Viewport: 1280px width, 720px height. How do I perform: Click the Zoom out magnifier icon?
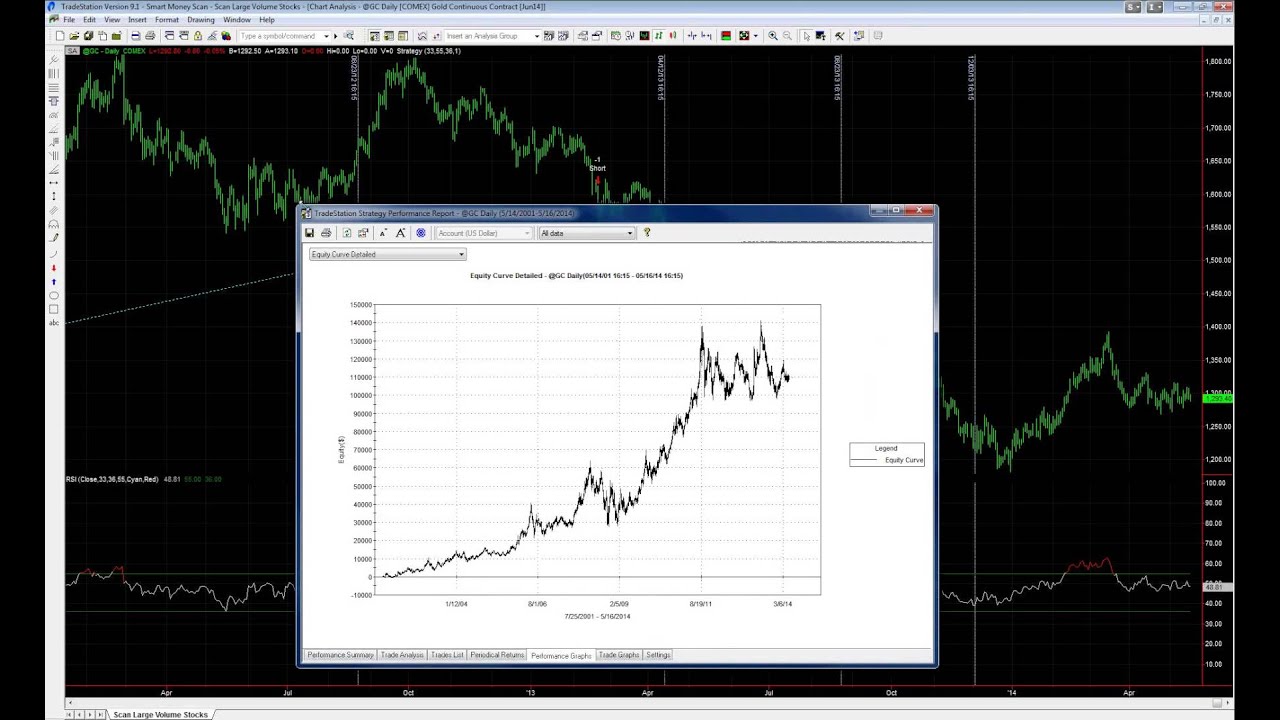point(787,36)
